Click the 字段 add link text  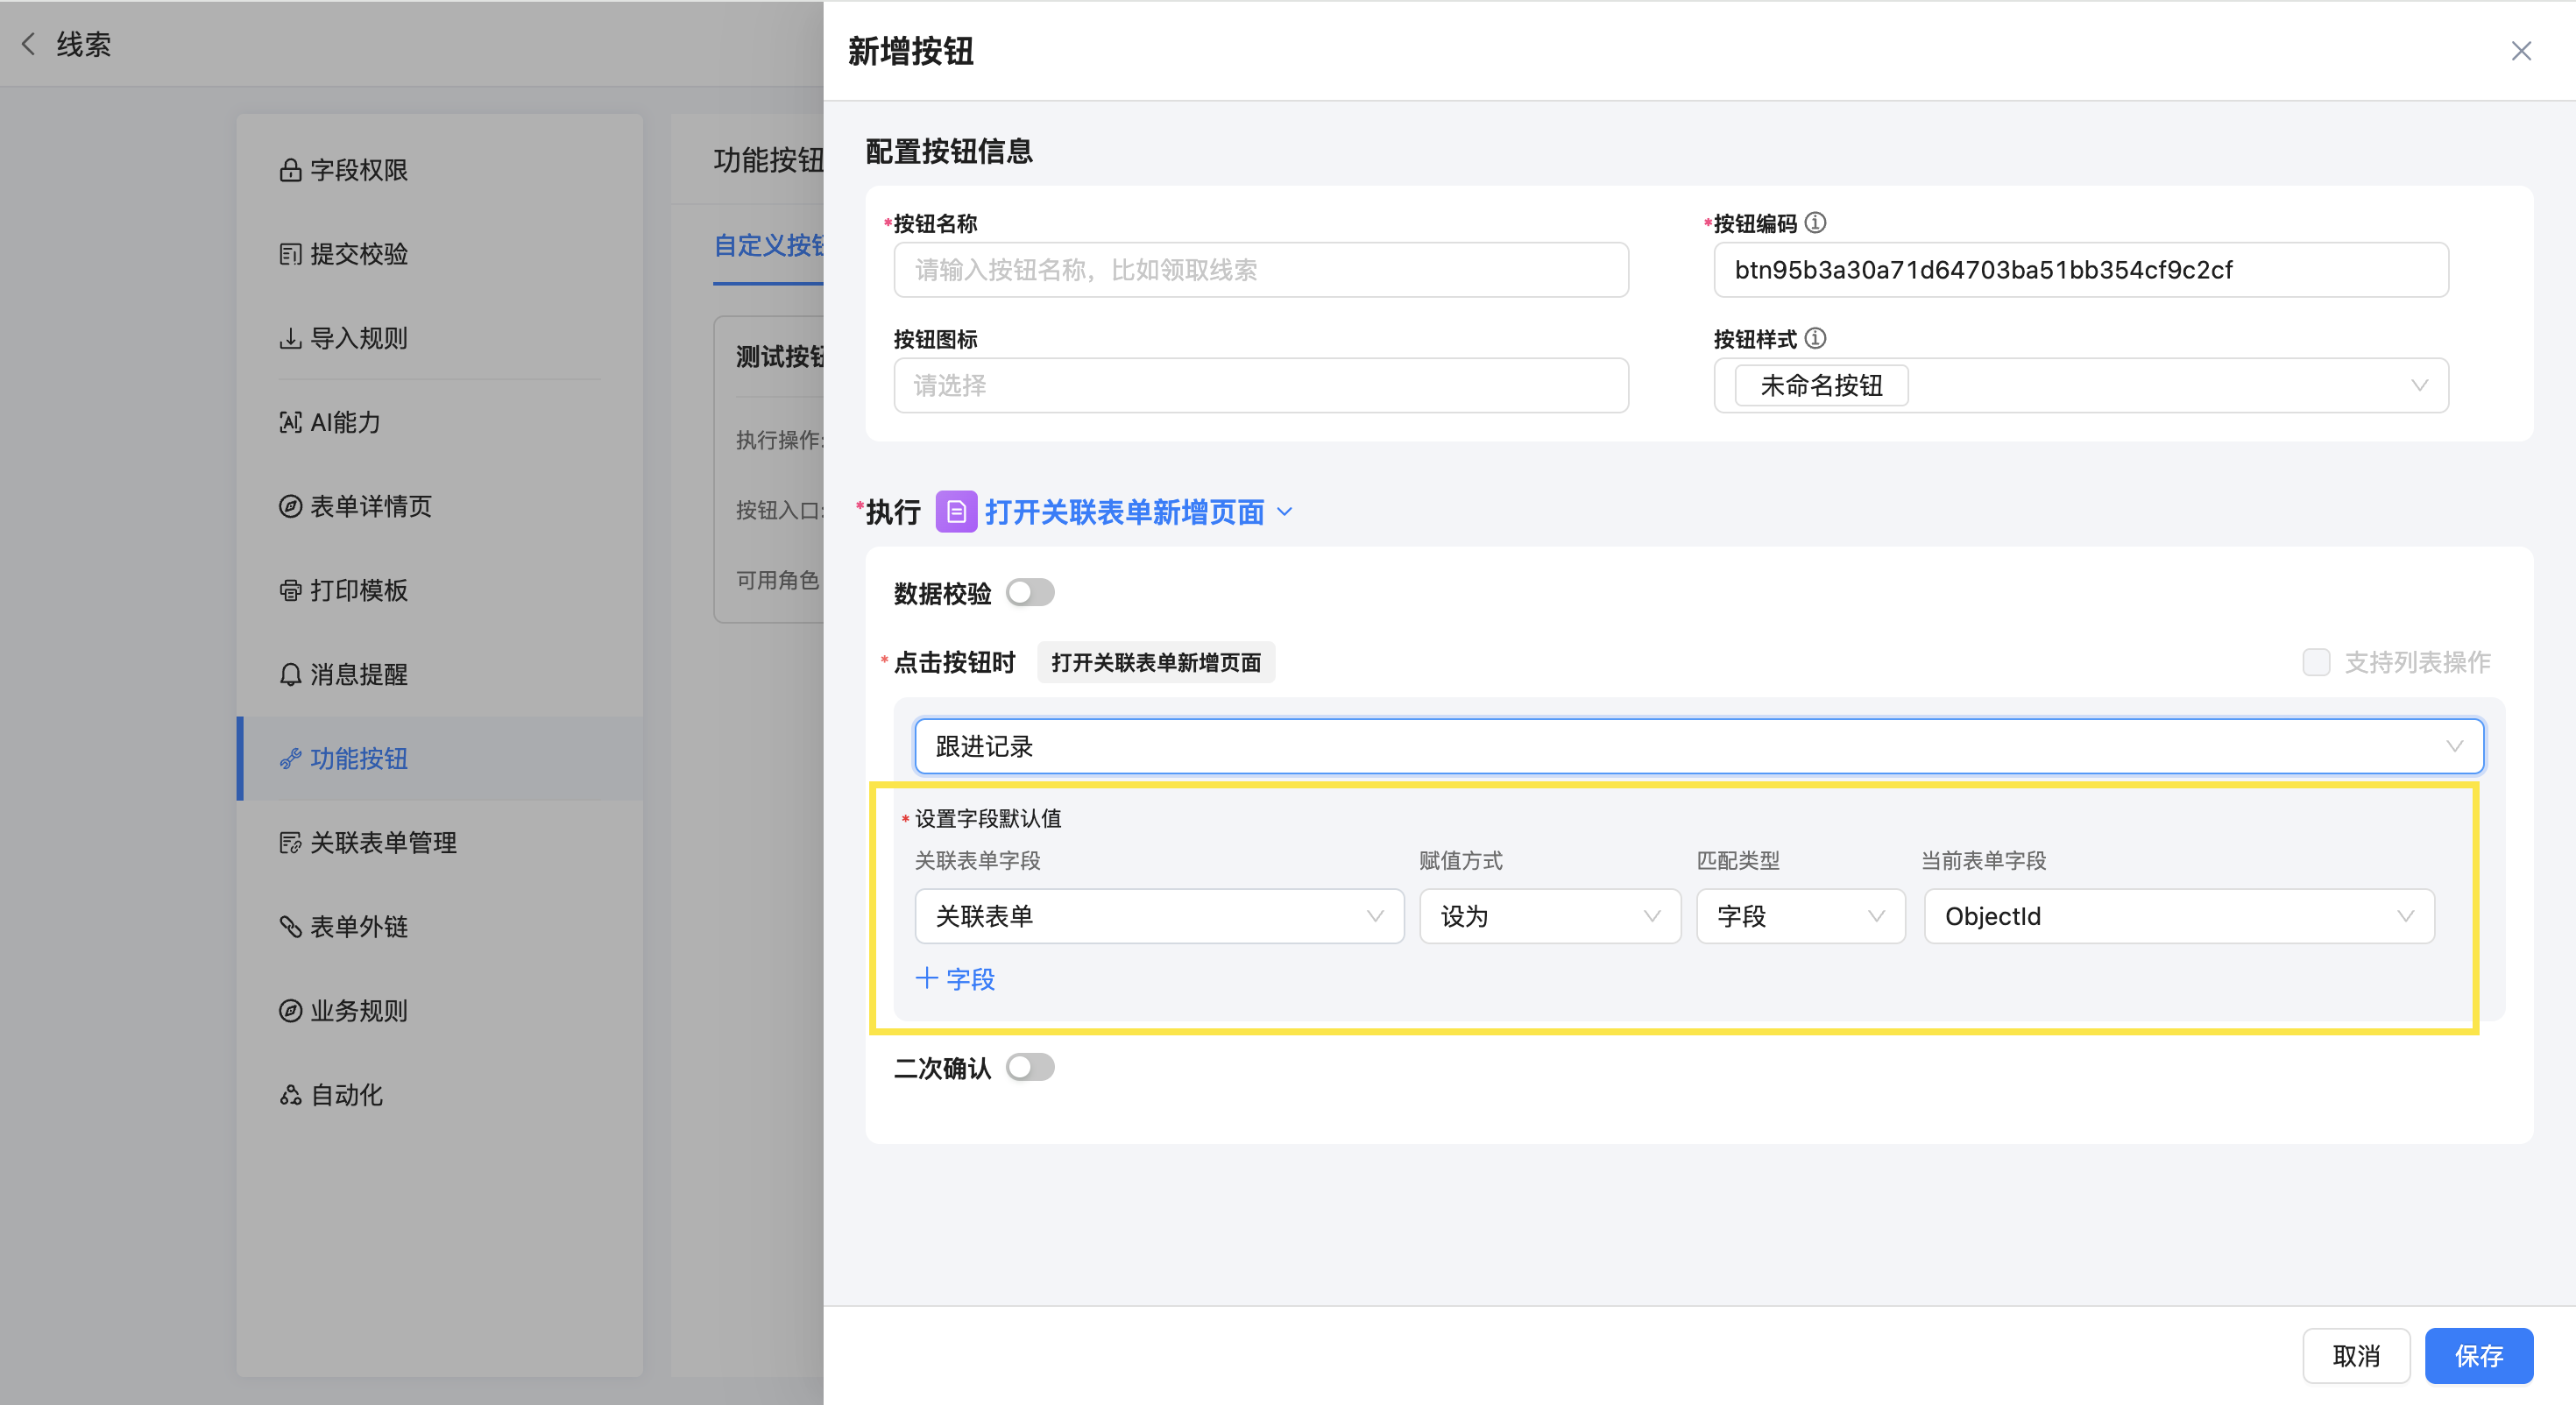[970, 979]
